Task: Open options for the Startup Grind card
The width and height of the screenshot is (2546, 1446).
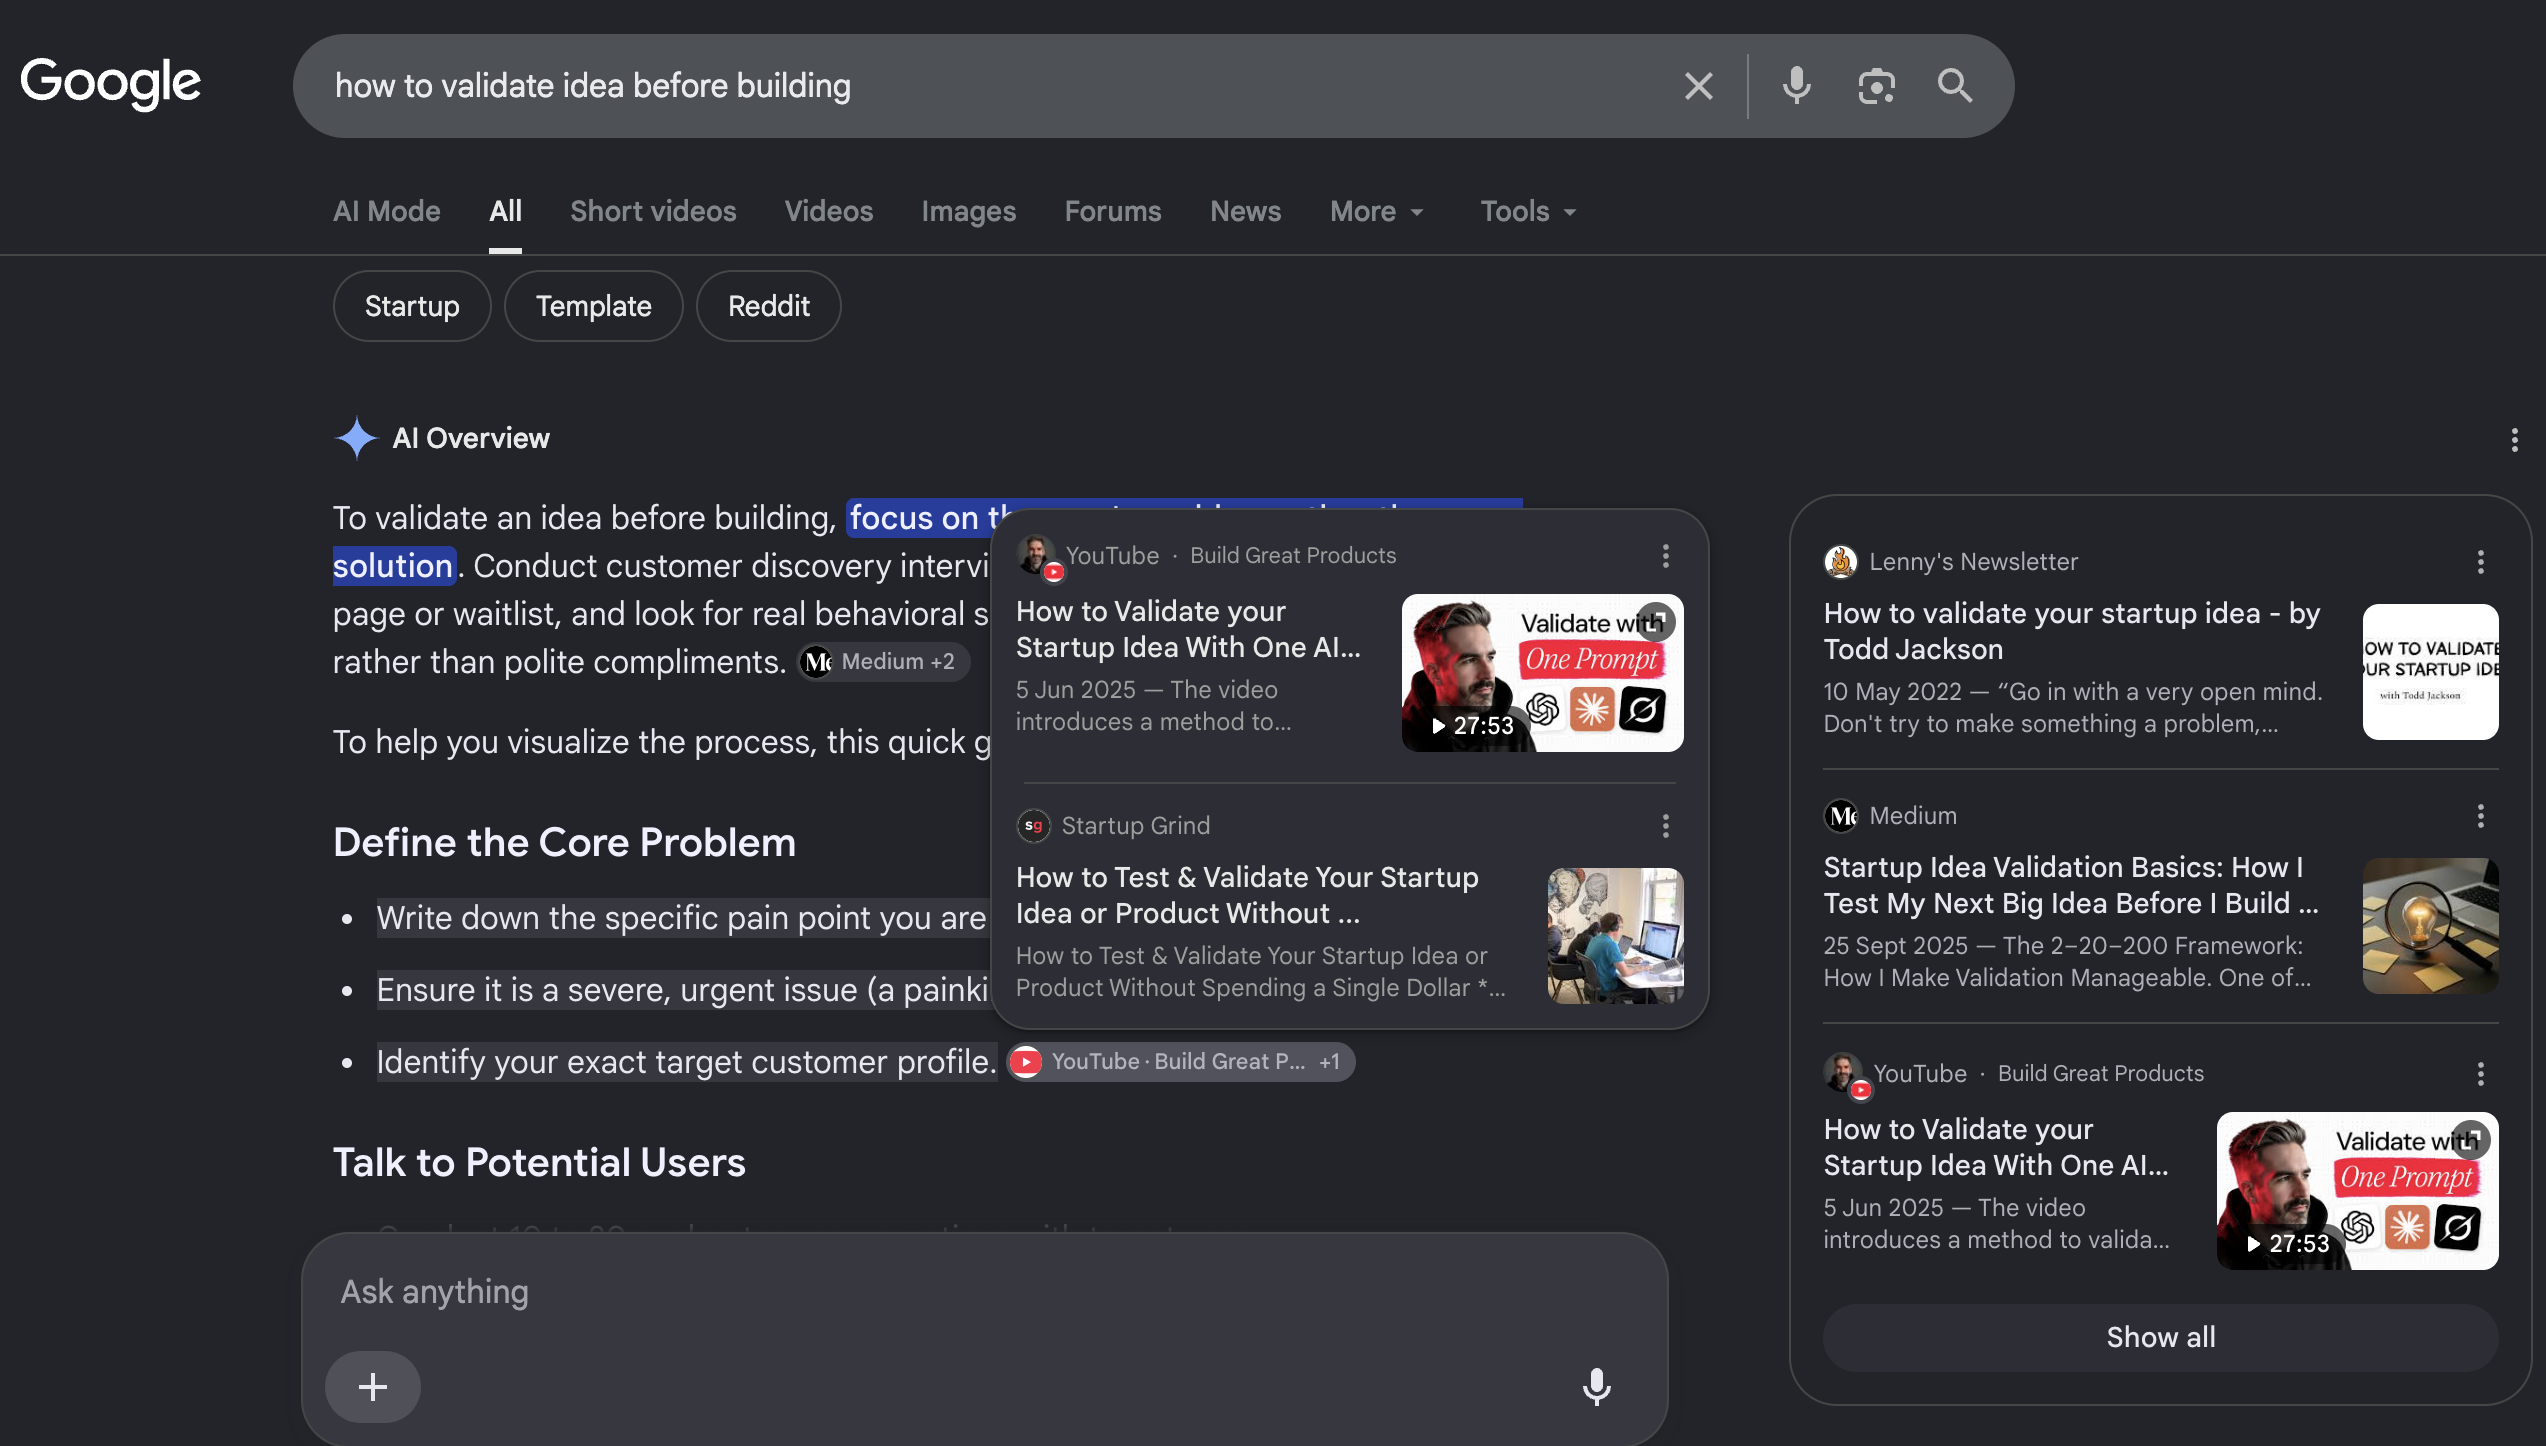Action: click(1666, 826)
